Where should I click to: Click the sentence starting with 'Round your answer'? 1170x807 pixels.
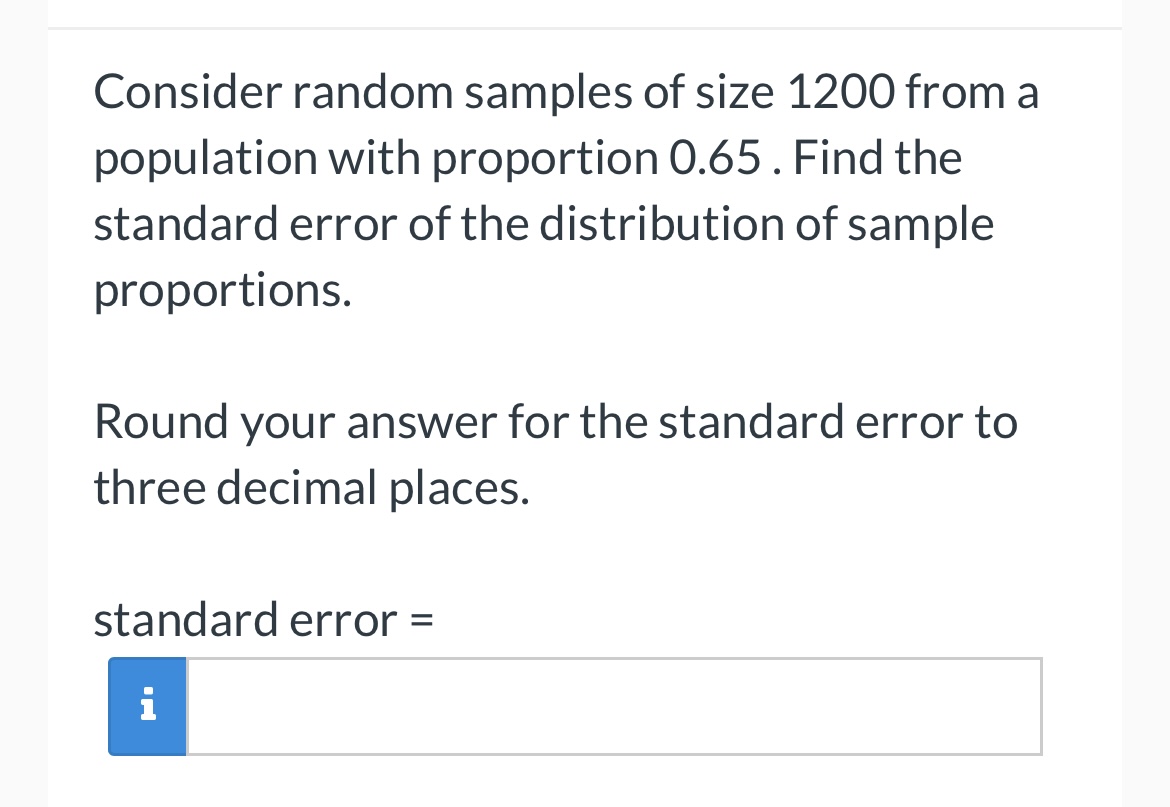[555, 420]
